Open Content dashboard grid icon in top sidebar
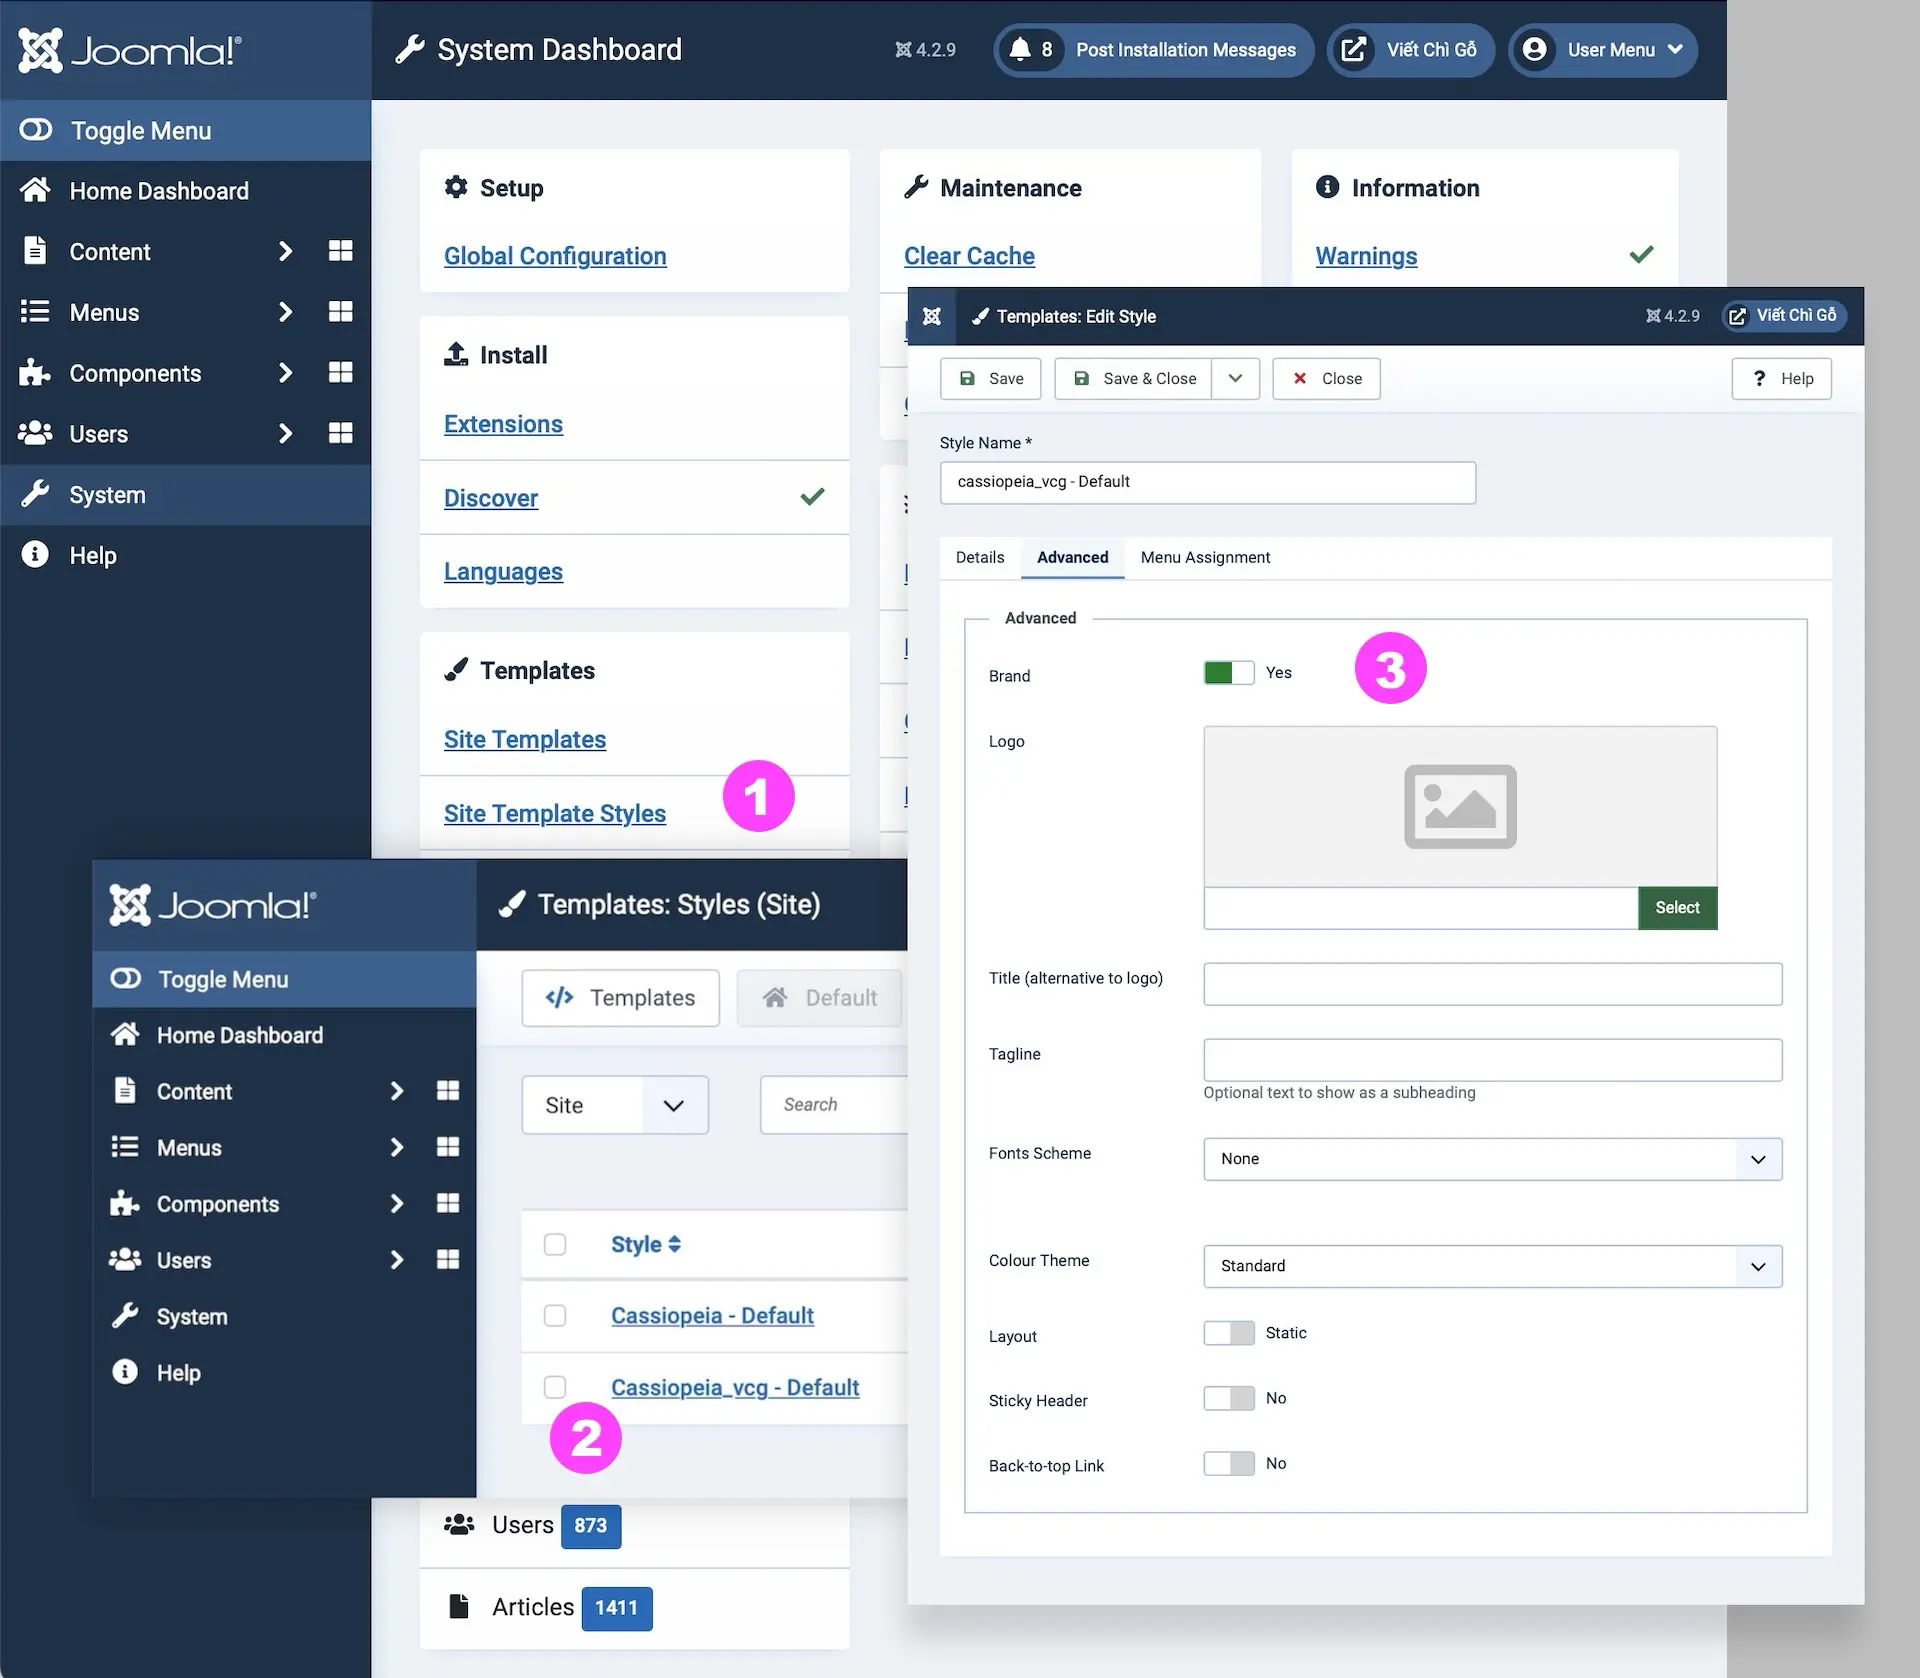Image resolution: width=1920 pixels, height=1678 pixels. click(340, 251)
